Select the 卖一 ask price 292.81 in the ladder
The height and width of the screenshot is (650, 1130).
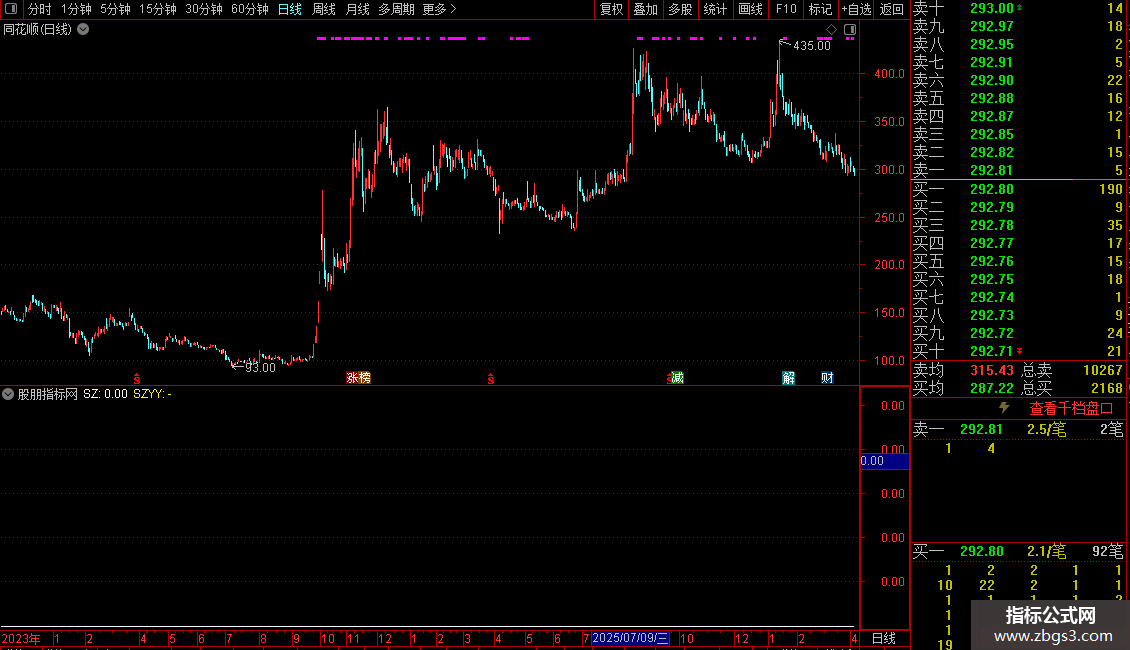(992, 170)
